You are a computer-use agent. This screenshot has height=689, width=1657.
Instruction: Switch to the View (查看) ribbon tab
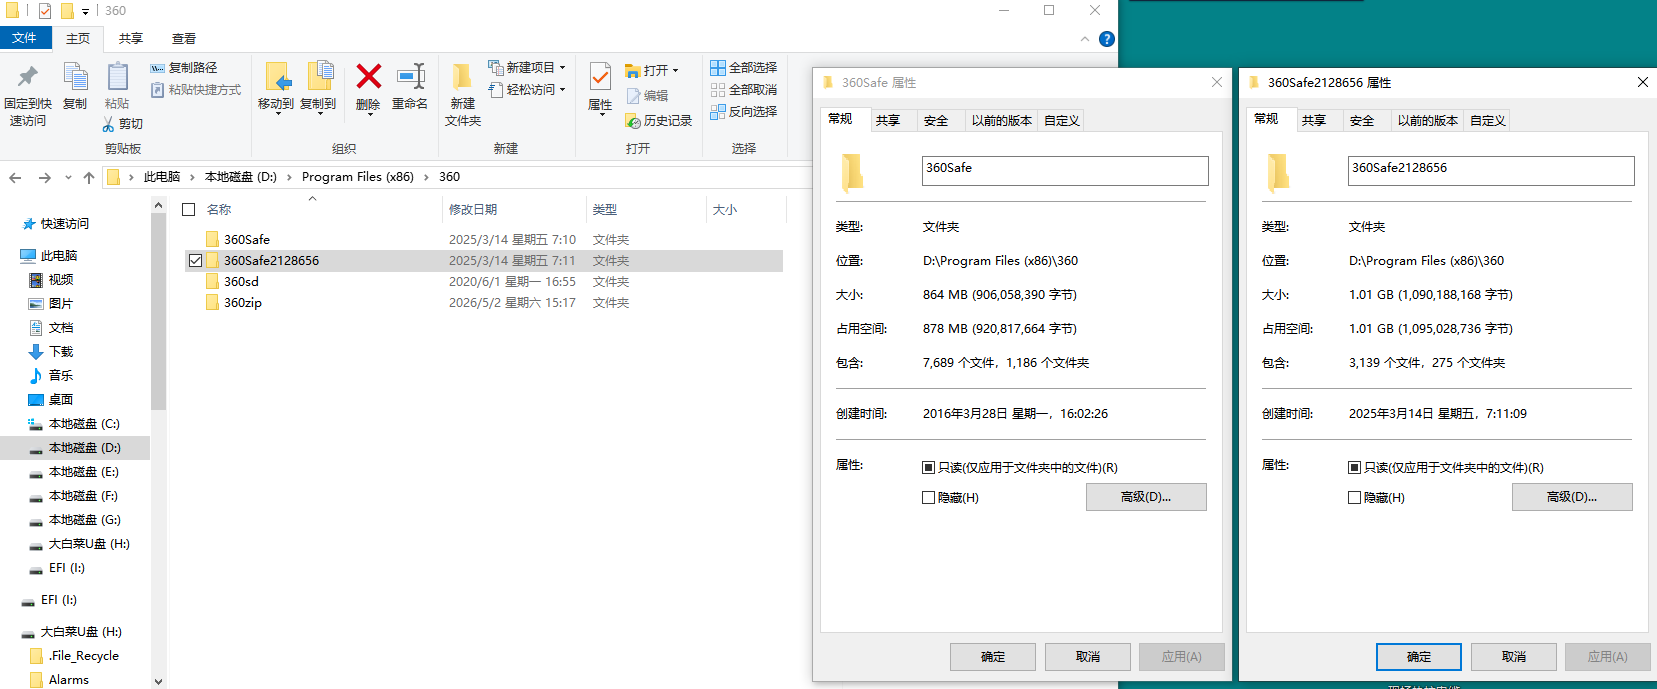(184, 39)
